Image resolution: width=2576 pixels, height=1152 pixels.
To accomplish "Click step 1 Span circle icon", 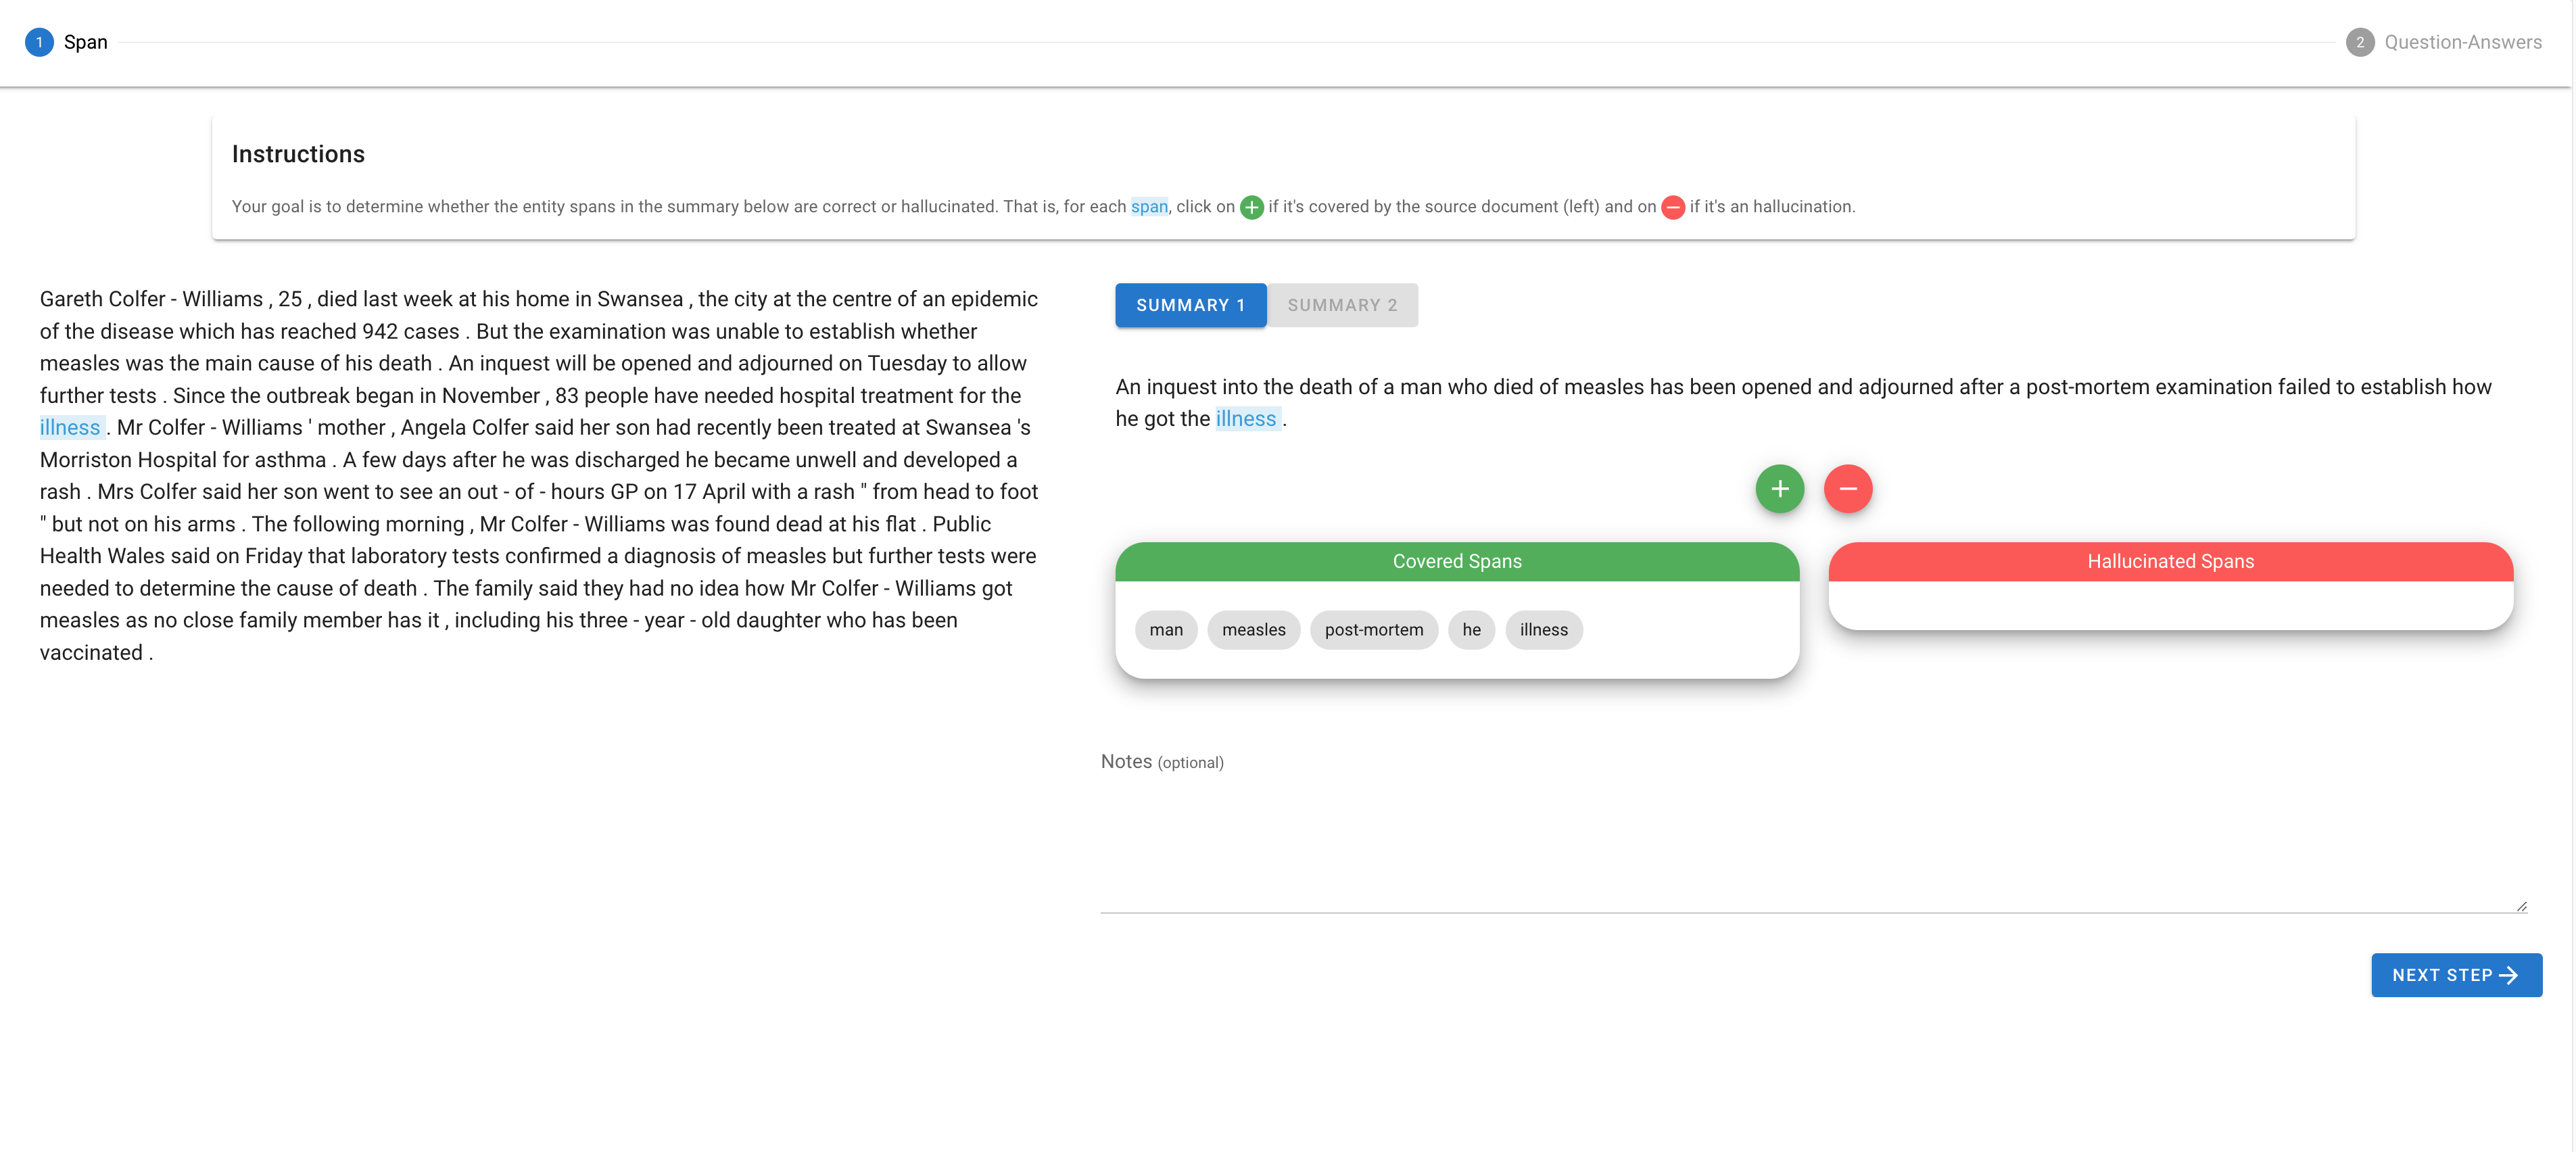I will (39, 42).
